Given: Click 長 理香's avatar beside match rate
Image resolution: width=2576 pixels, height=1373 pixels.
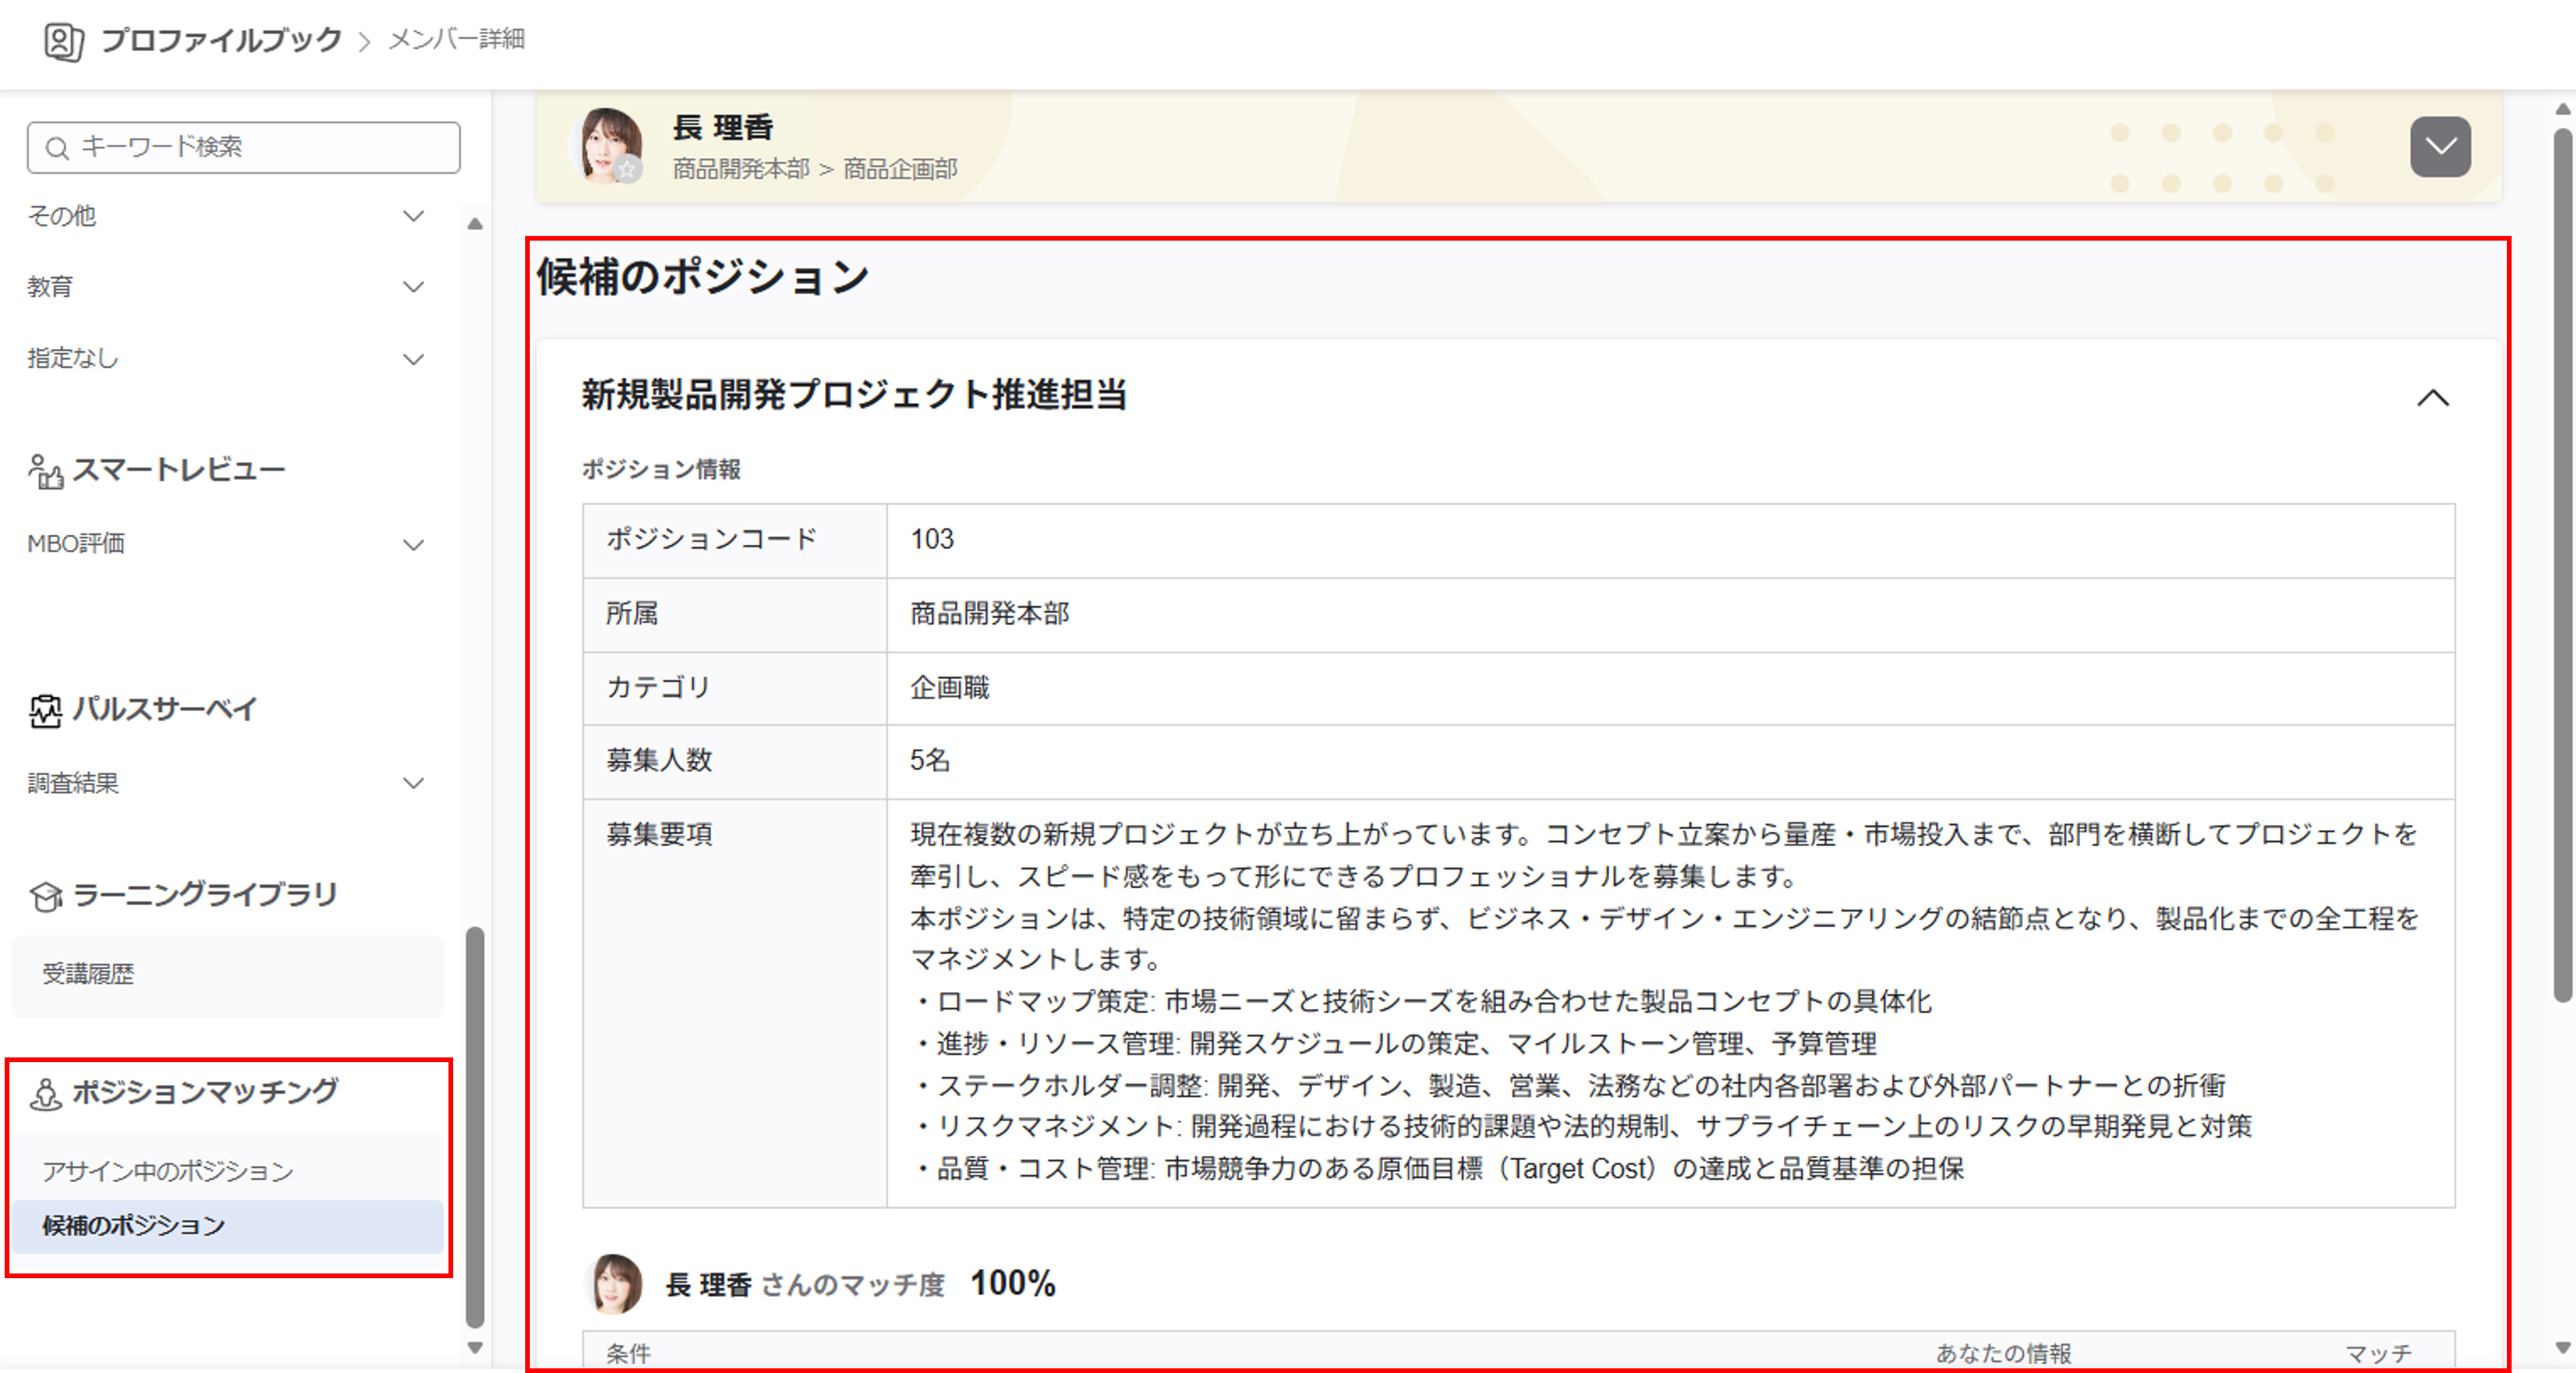Looking at the screenshot, I should click(x=614, y=1283).
